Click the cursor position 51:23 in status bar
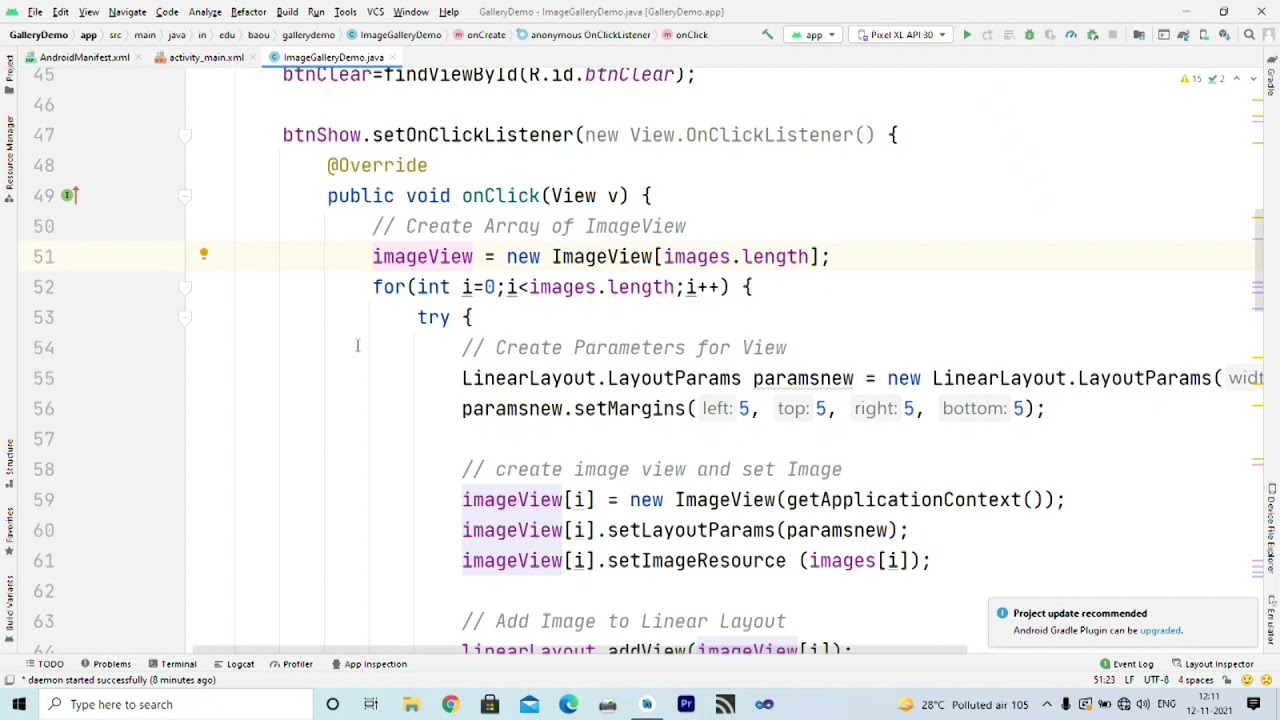1280x720 pixels. [1104, 680]
